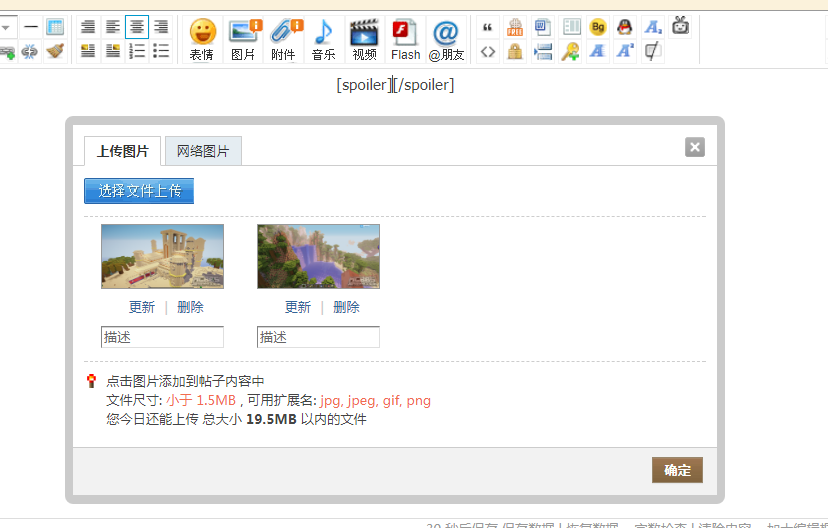828x528 pixels.
Task: Apply justify alignment icon
Action: coord(88,26)
